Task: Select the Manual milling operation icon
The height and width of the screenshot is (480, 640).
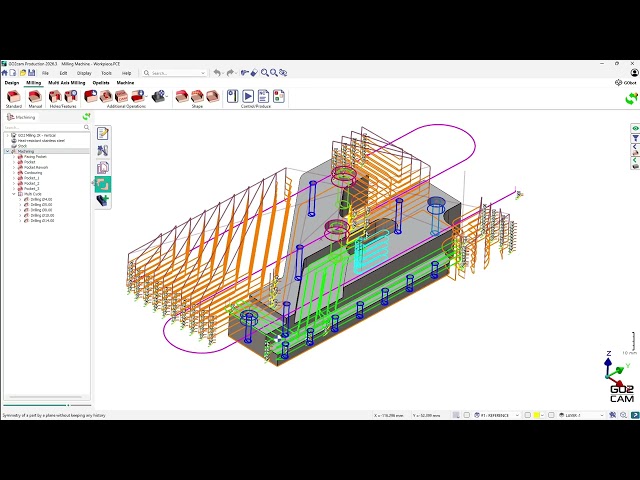Action: pyautogui.click(x=35, y=97)
